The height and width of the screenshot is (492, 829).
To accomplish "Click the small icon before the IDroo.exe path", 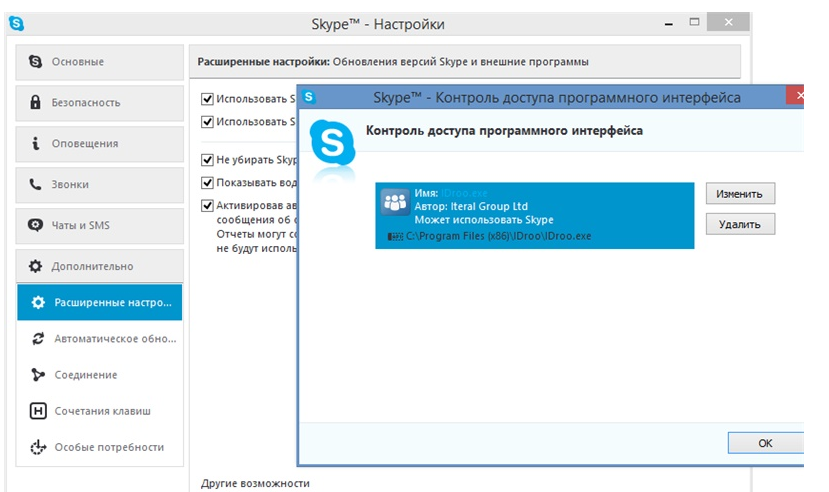I will coord(395,236).
